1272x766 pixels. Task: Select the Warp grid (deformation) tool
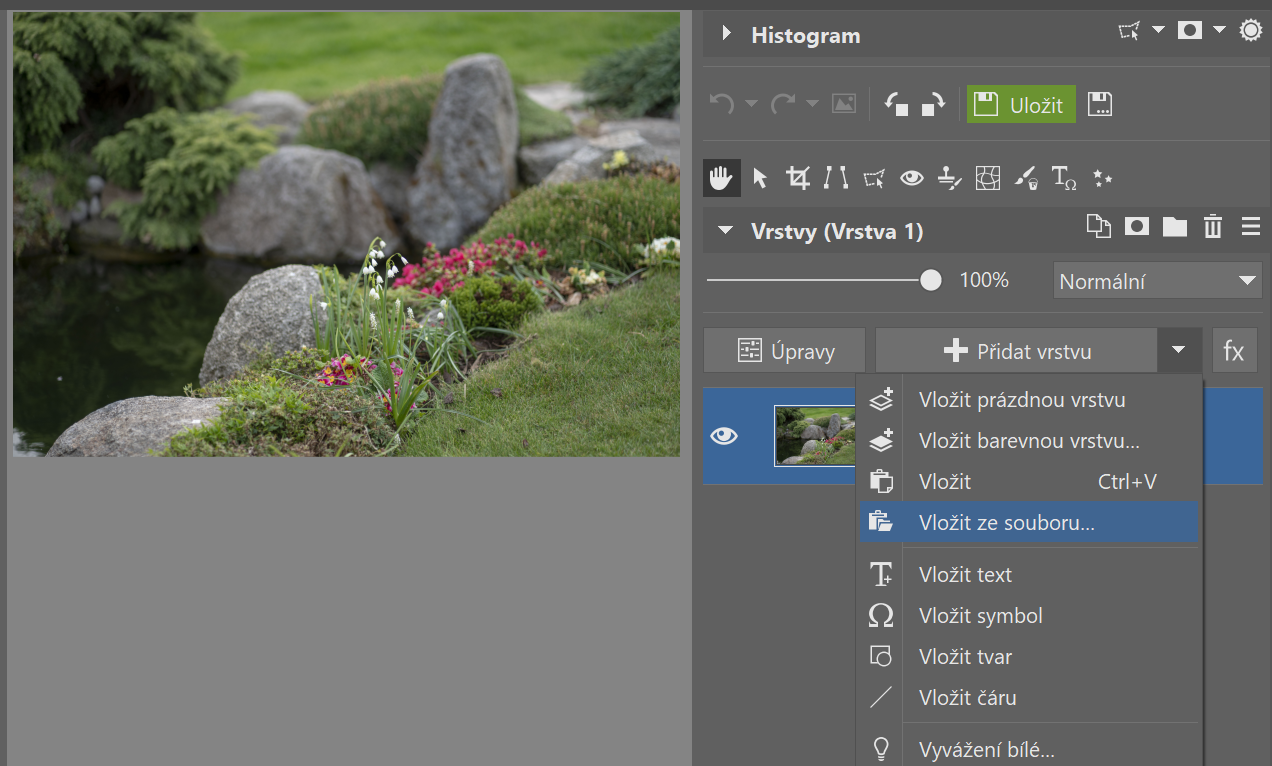click(987, 178)
